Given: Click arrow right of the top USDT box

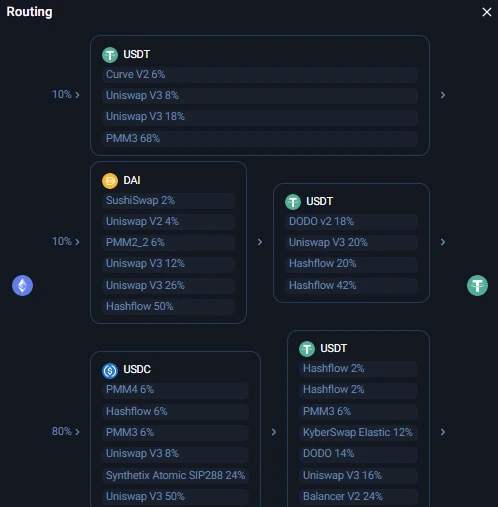Looking at the screenshot, I should 443,95.
